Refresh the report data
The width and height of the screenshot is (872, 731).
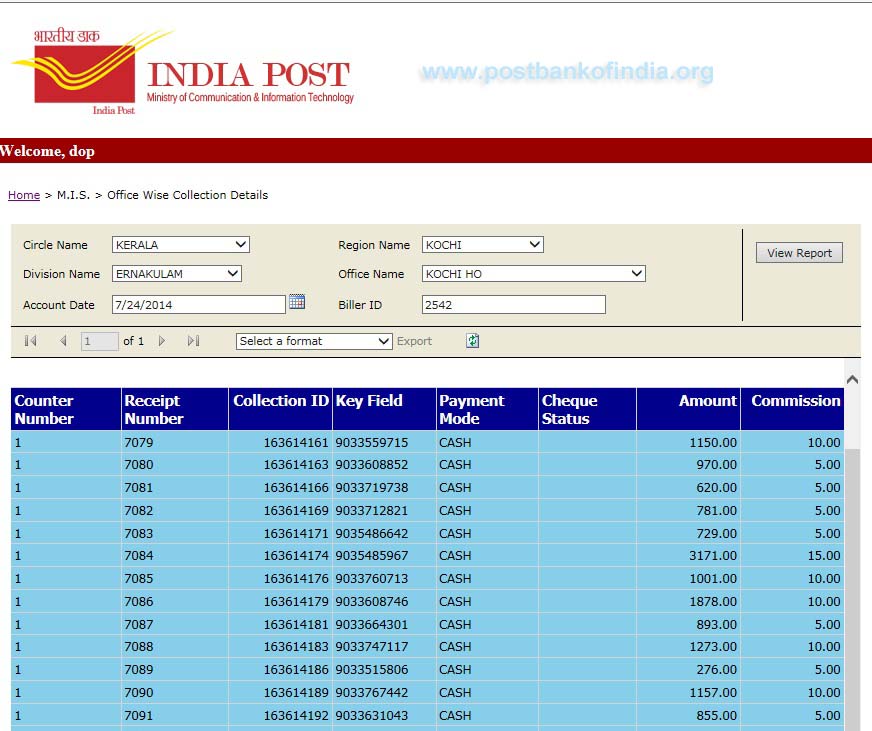click(x=470, y=341)
